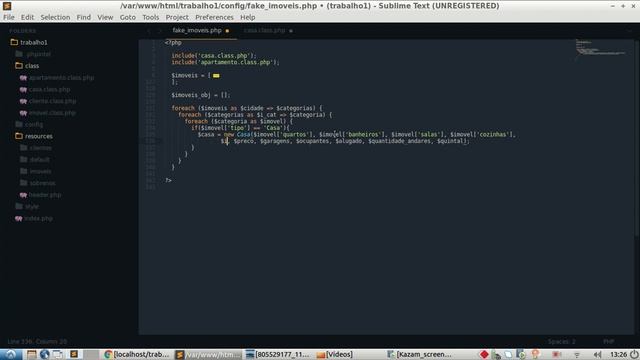Open cliente.class.php from sidebar
This screenshot has width=640, height=360.
click(x=52, y=101)
